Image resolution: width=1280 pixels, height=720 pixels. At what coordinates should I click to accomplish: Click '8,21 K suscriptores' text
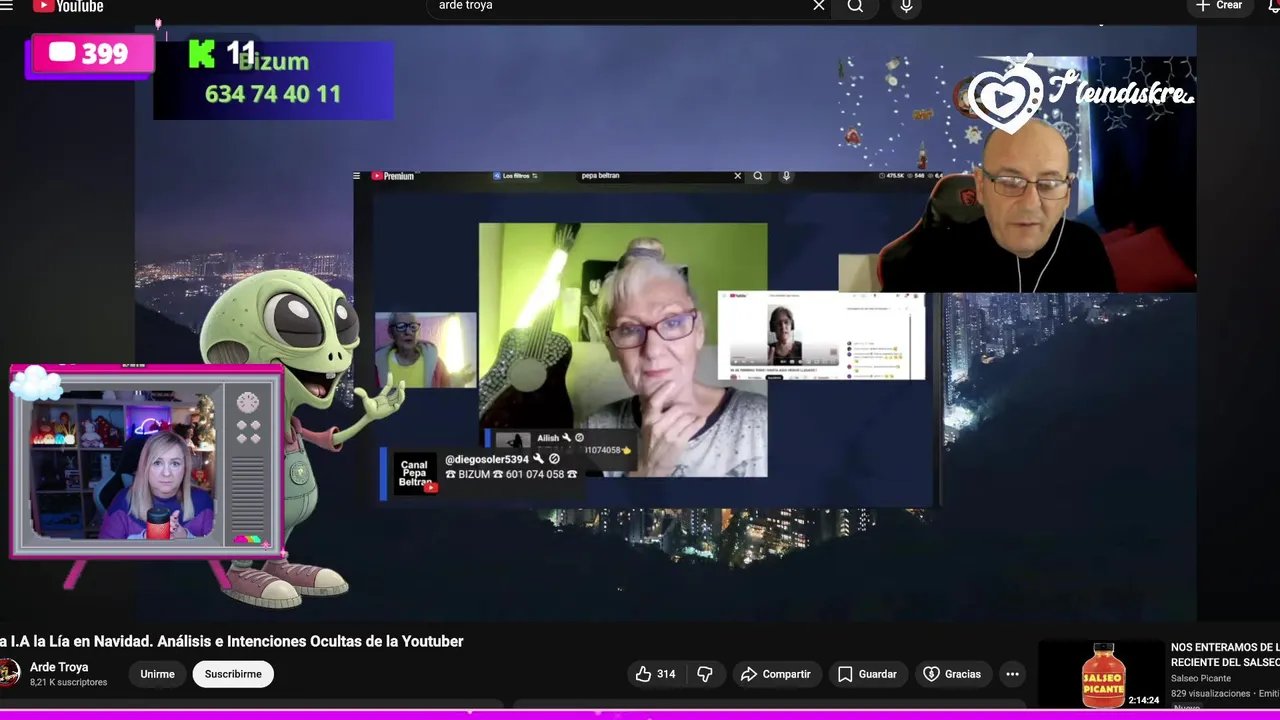pyautogui.click(x=68, y=682)
